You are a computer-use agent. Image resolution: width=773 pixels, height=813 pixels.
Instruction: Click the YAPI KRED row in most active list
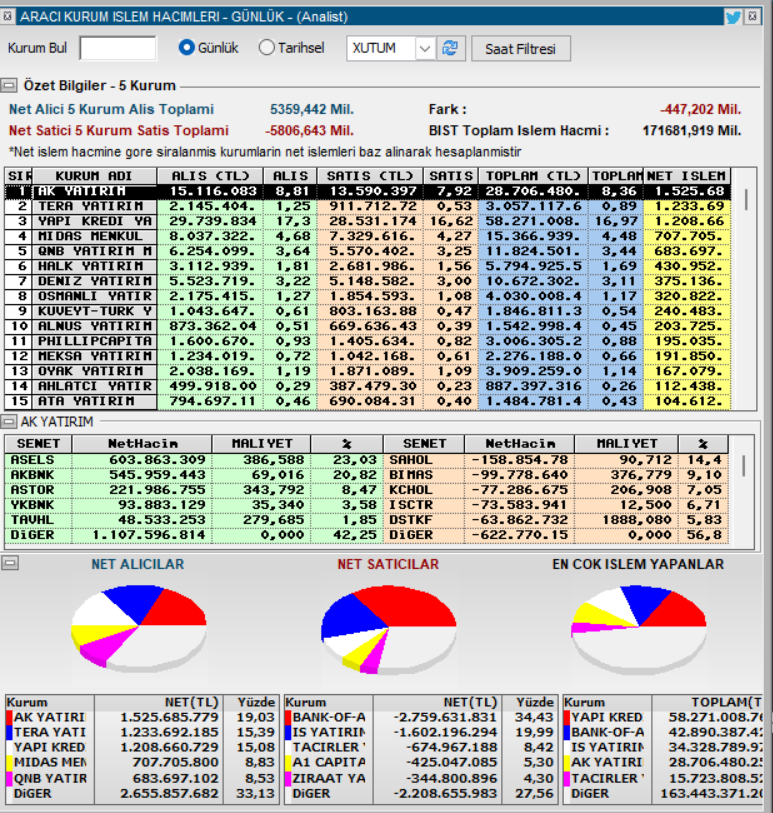click(x=664, y=718)
